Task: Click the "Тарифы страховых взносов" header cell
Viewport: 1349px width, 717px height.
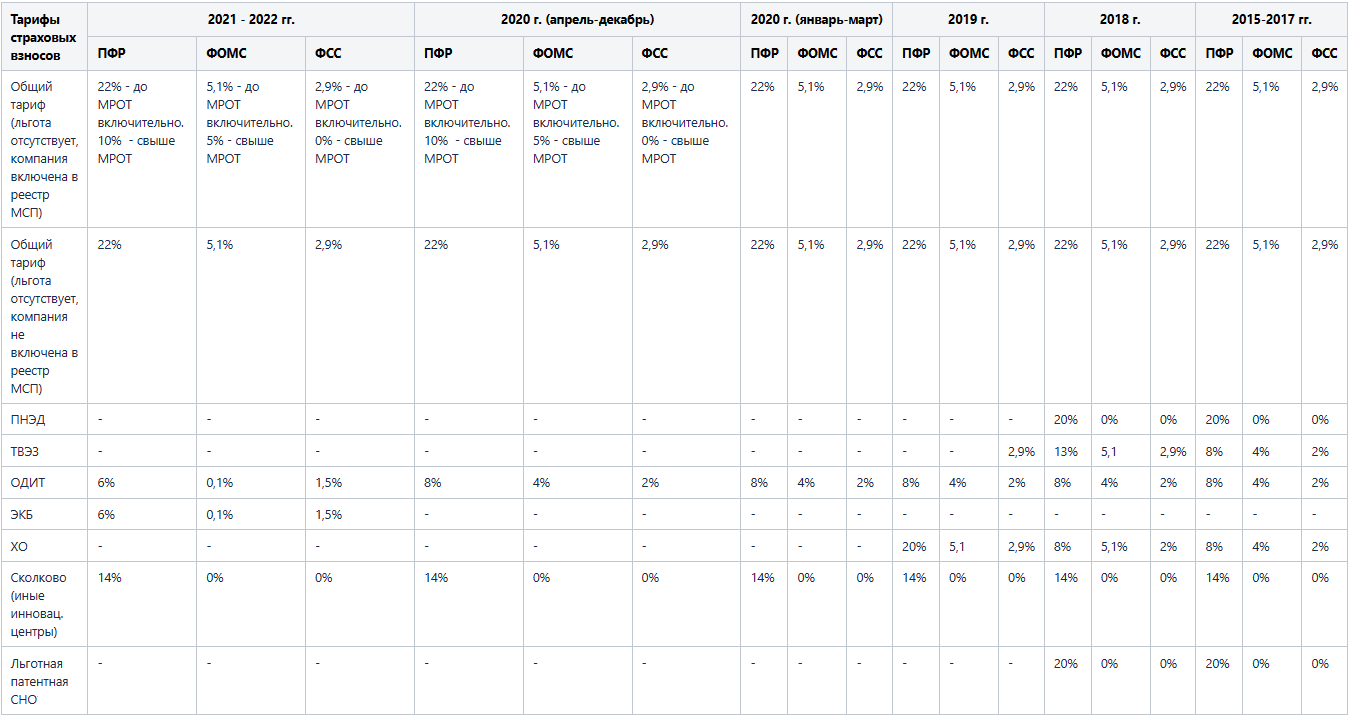Action: point(43,37)
